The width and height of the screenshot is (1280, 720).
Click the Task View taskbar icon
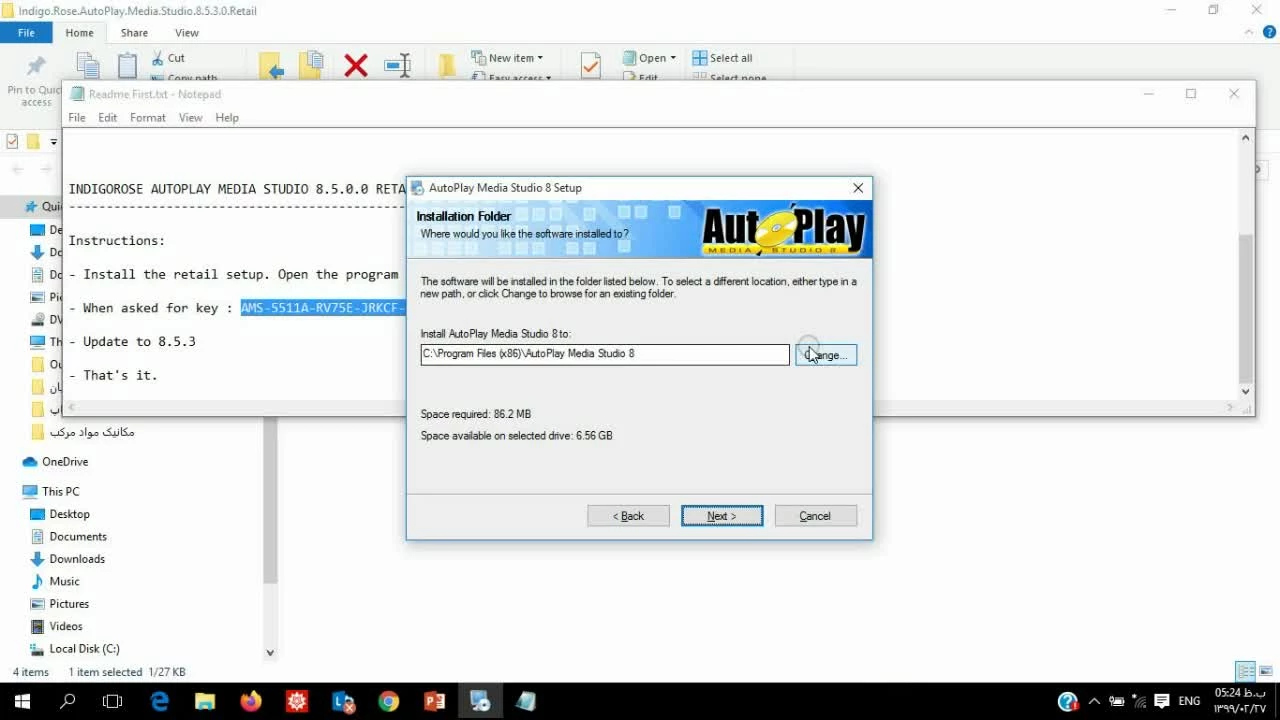[x=113, y=701]
